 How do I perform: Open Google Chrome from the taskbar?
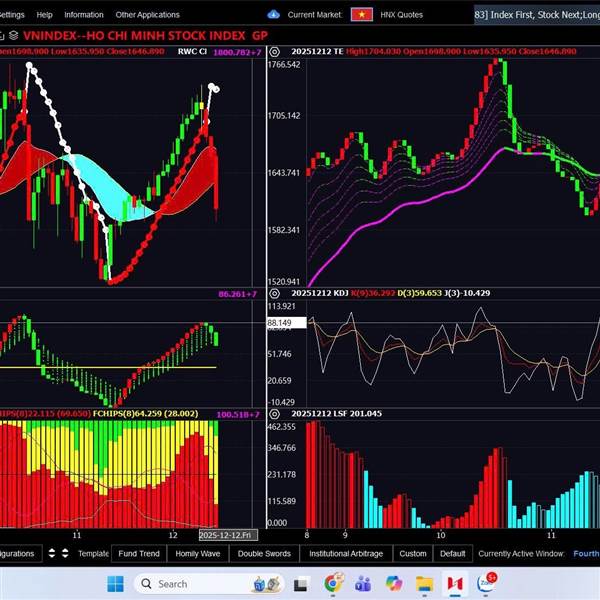click(x=334, y=583)
